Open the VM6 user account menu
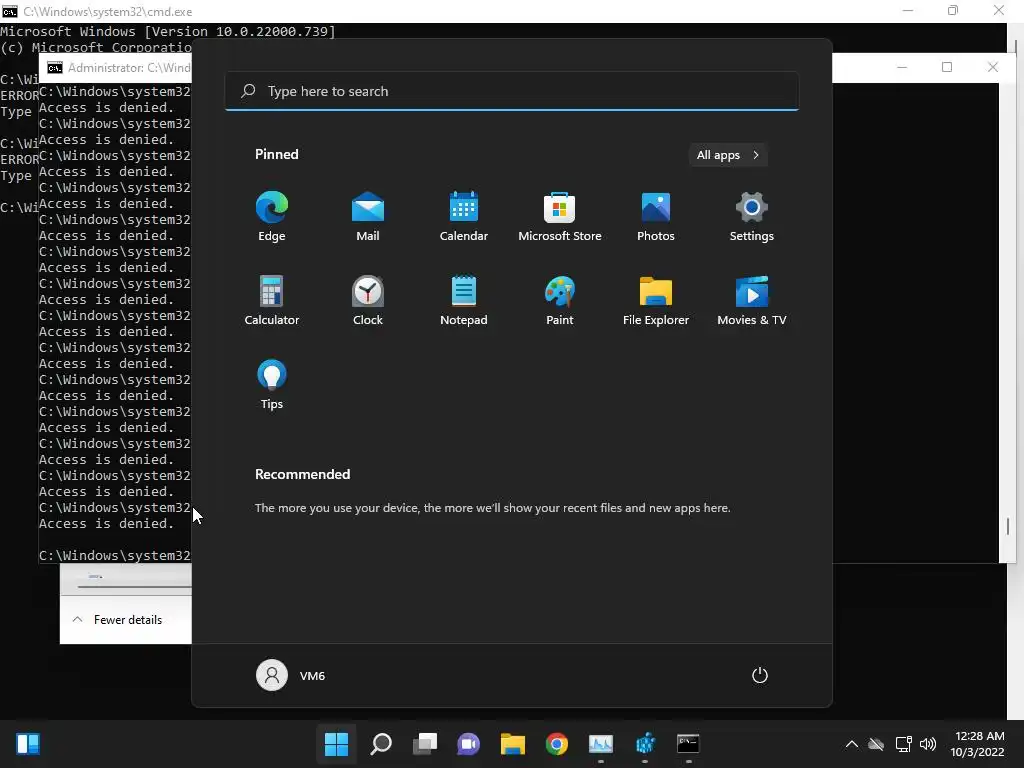The height and width of the screenshot is (768, 1024). [291, 675]
